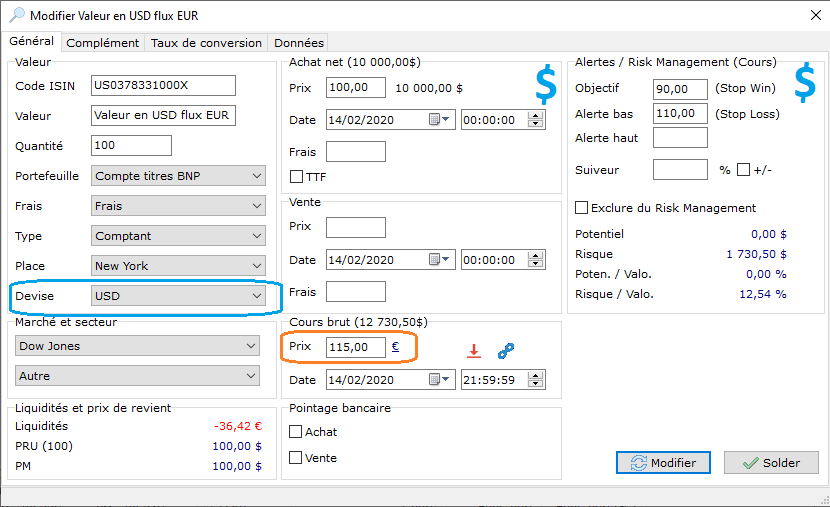Viewport: 830px width, 507px height.
Task: Click the Achat net Frais field
Action: pyautogui.click(x=356, y=151)
